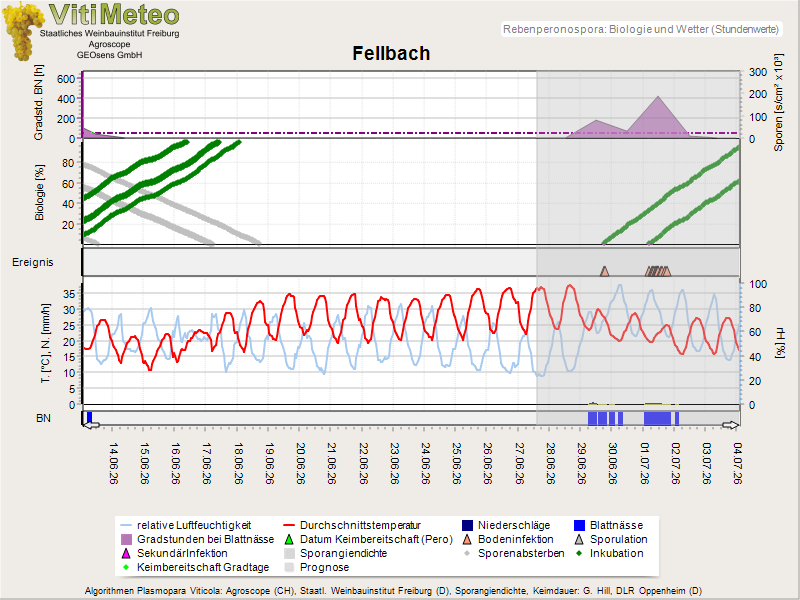Click the green Datum Keimbereitschaft (Pero) triangle icon
800x600 pixels.
pyautogui.click(x=289, y=539)
